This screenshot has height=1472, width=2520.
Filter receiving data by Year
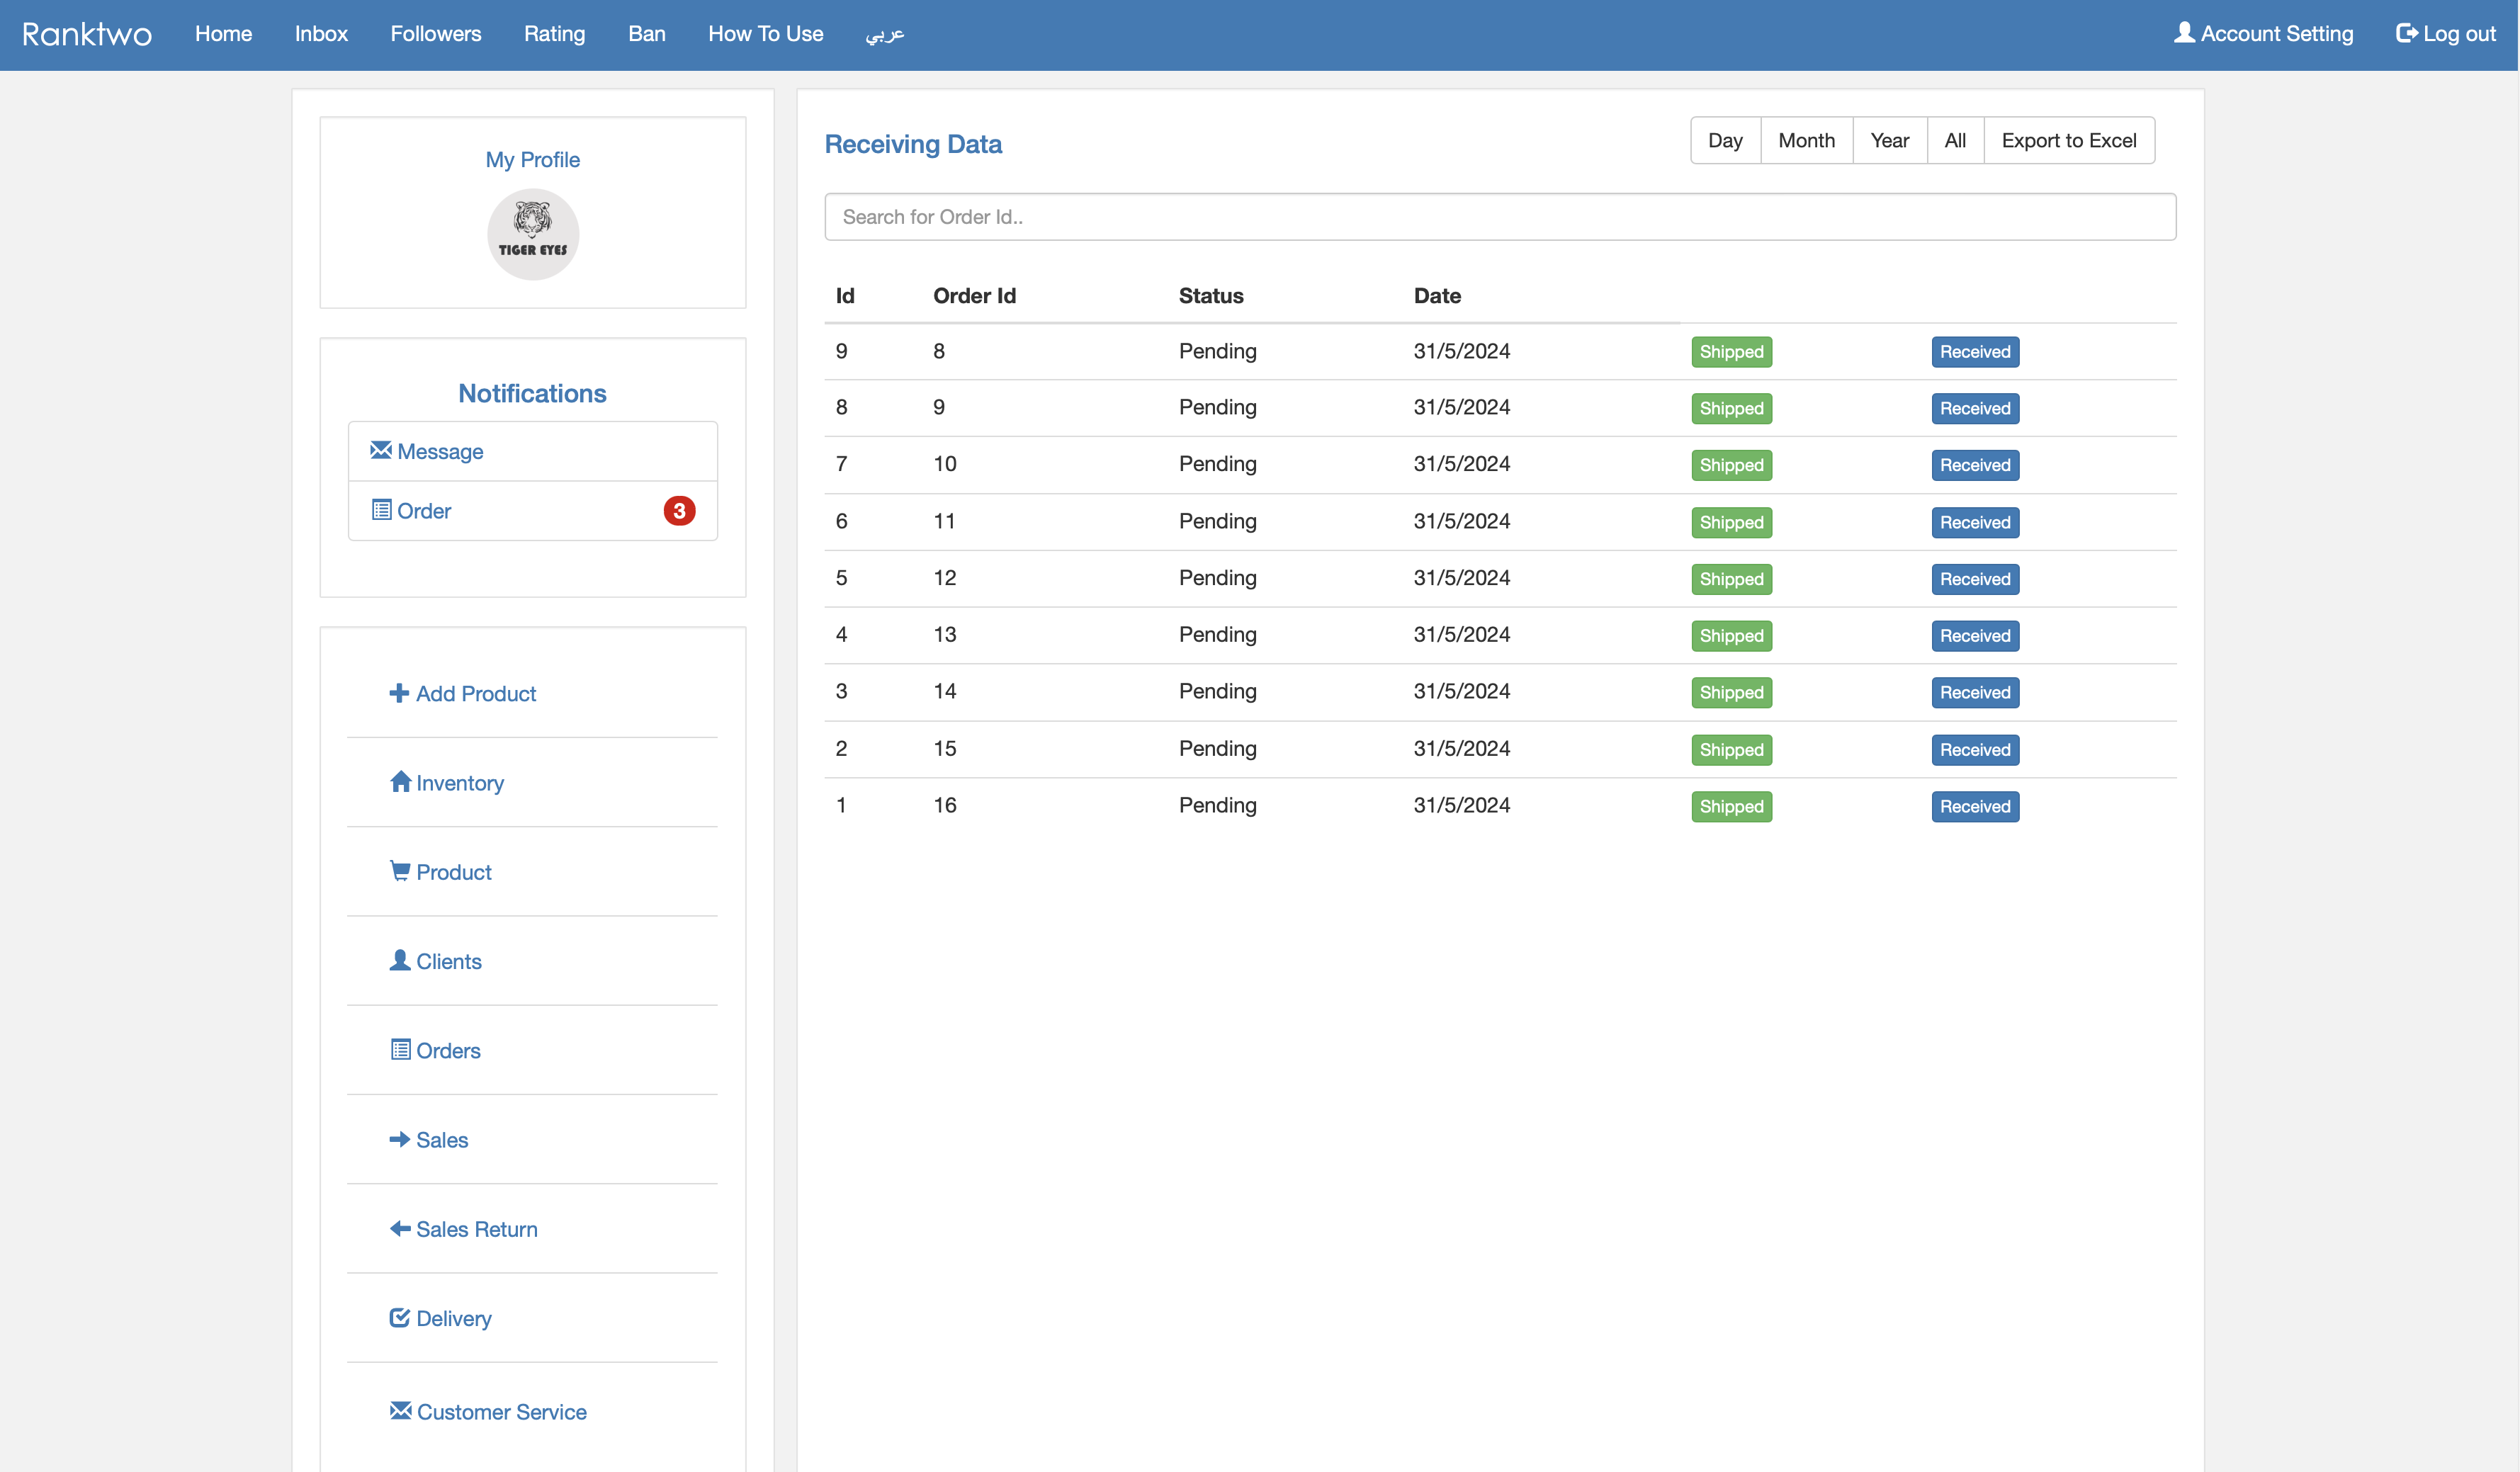1889,140
